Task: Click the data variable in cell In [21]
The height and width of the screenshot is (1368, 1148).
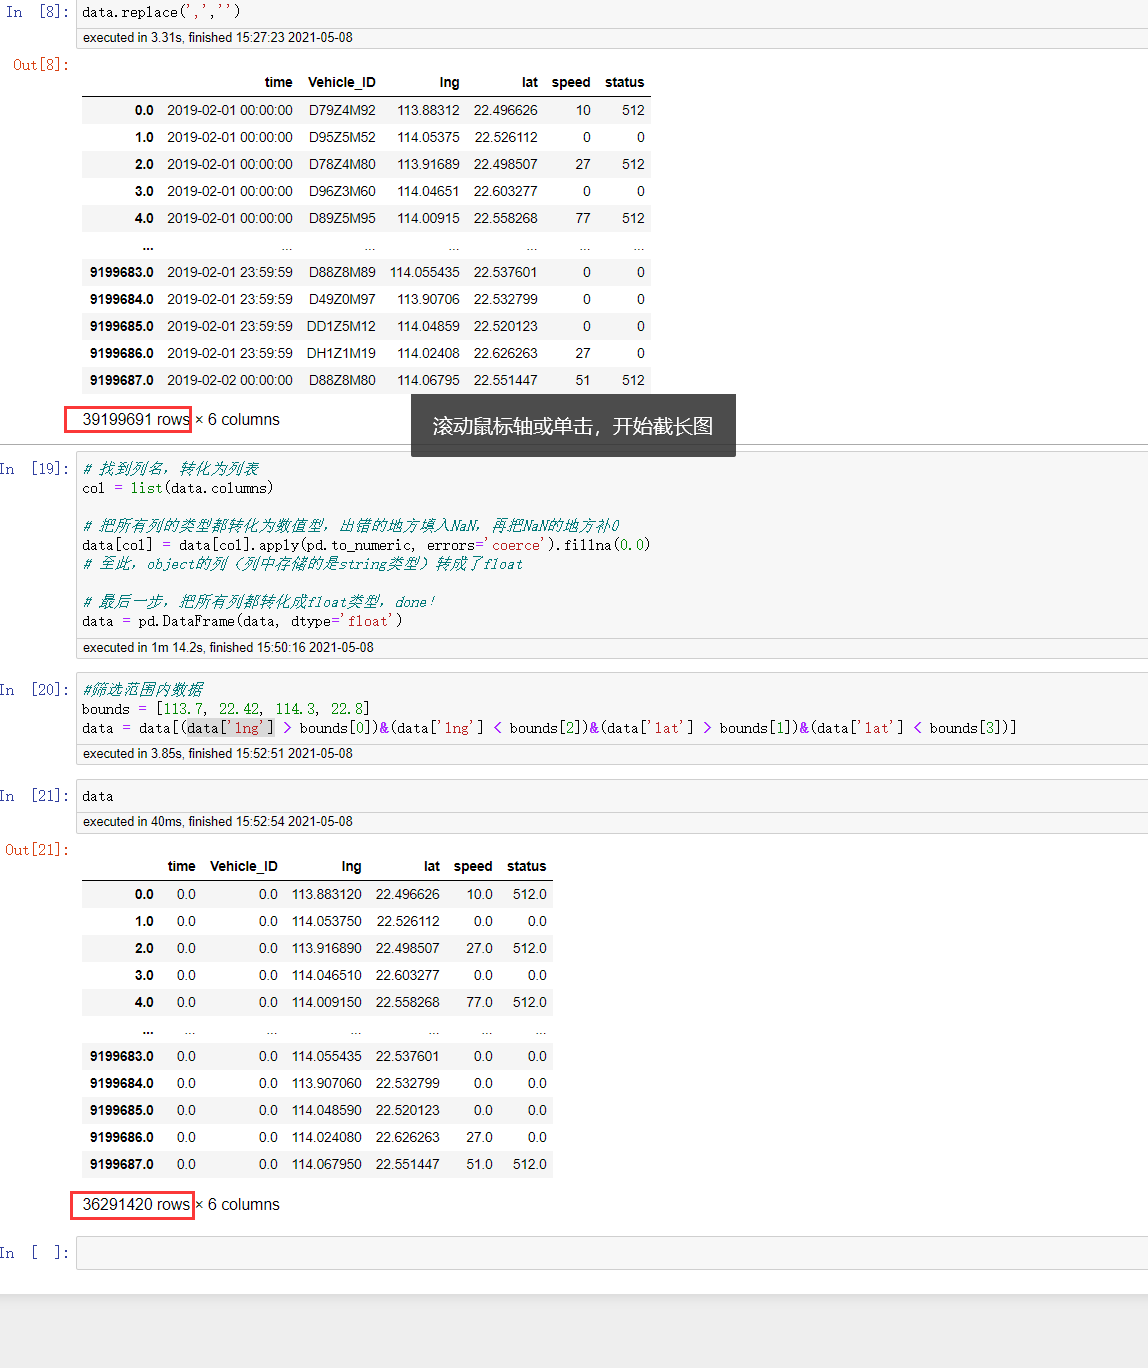Action: click(x=97, y=795)
